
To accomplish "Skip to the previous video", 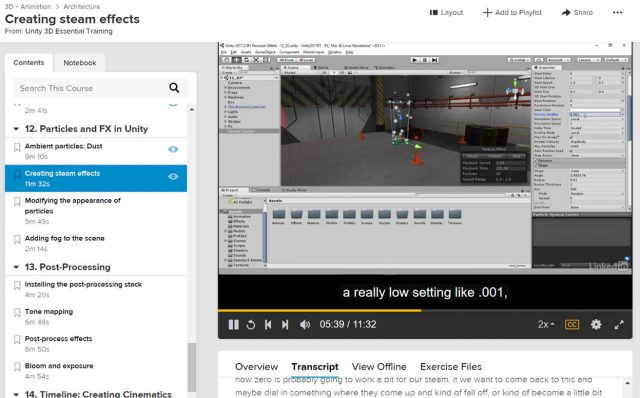I will point(268,325).
